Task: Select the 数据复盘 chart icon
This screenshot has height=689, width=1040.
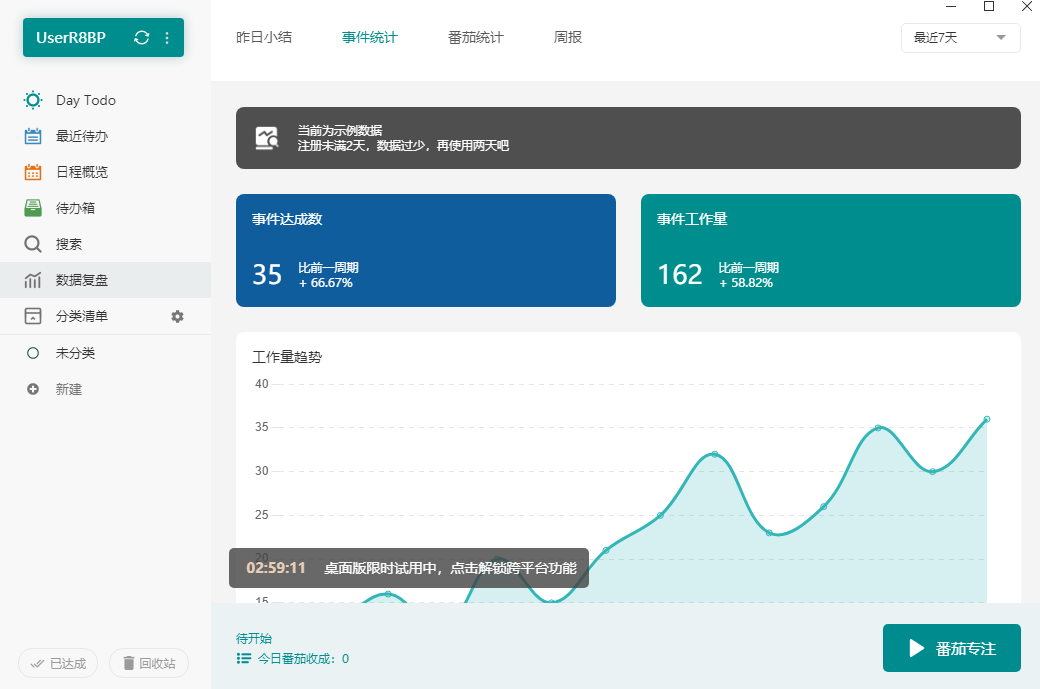Action: pyautogui.click(x=31, y=280)
